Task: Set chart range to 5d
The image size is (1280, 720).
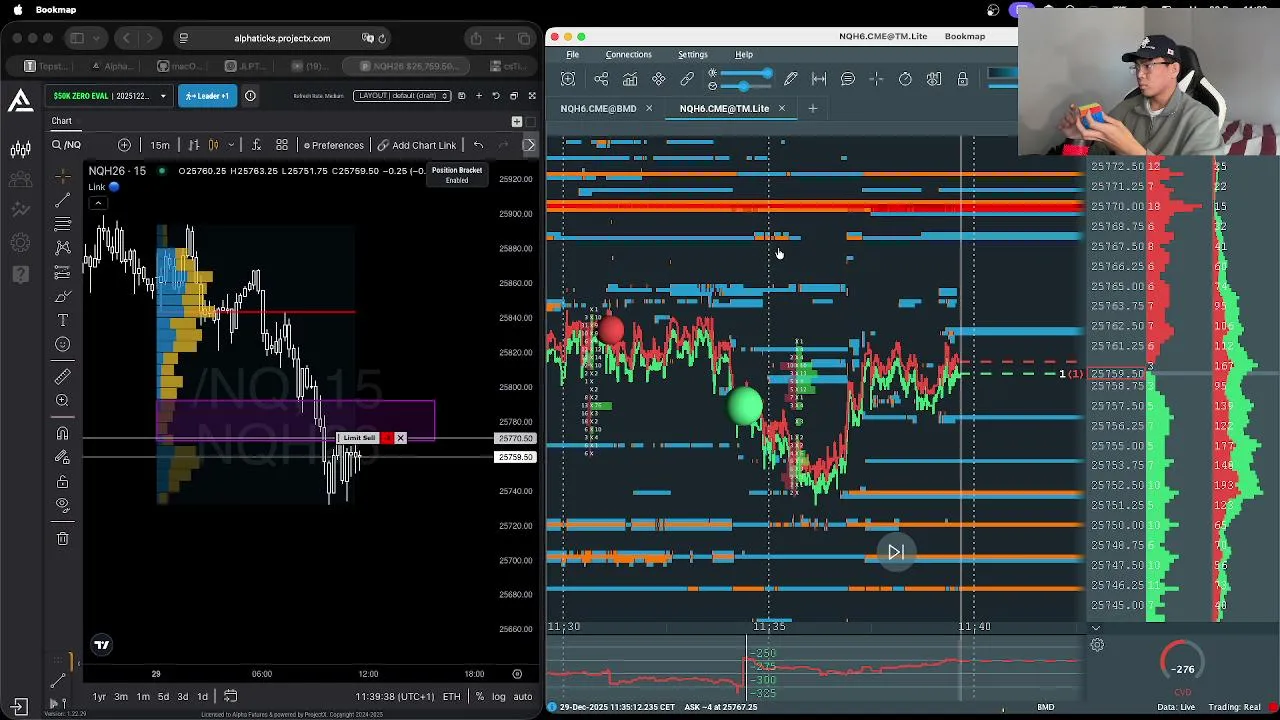Action: point(163,696)
